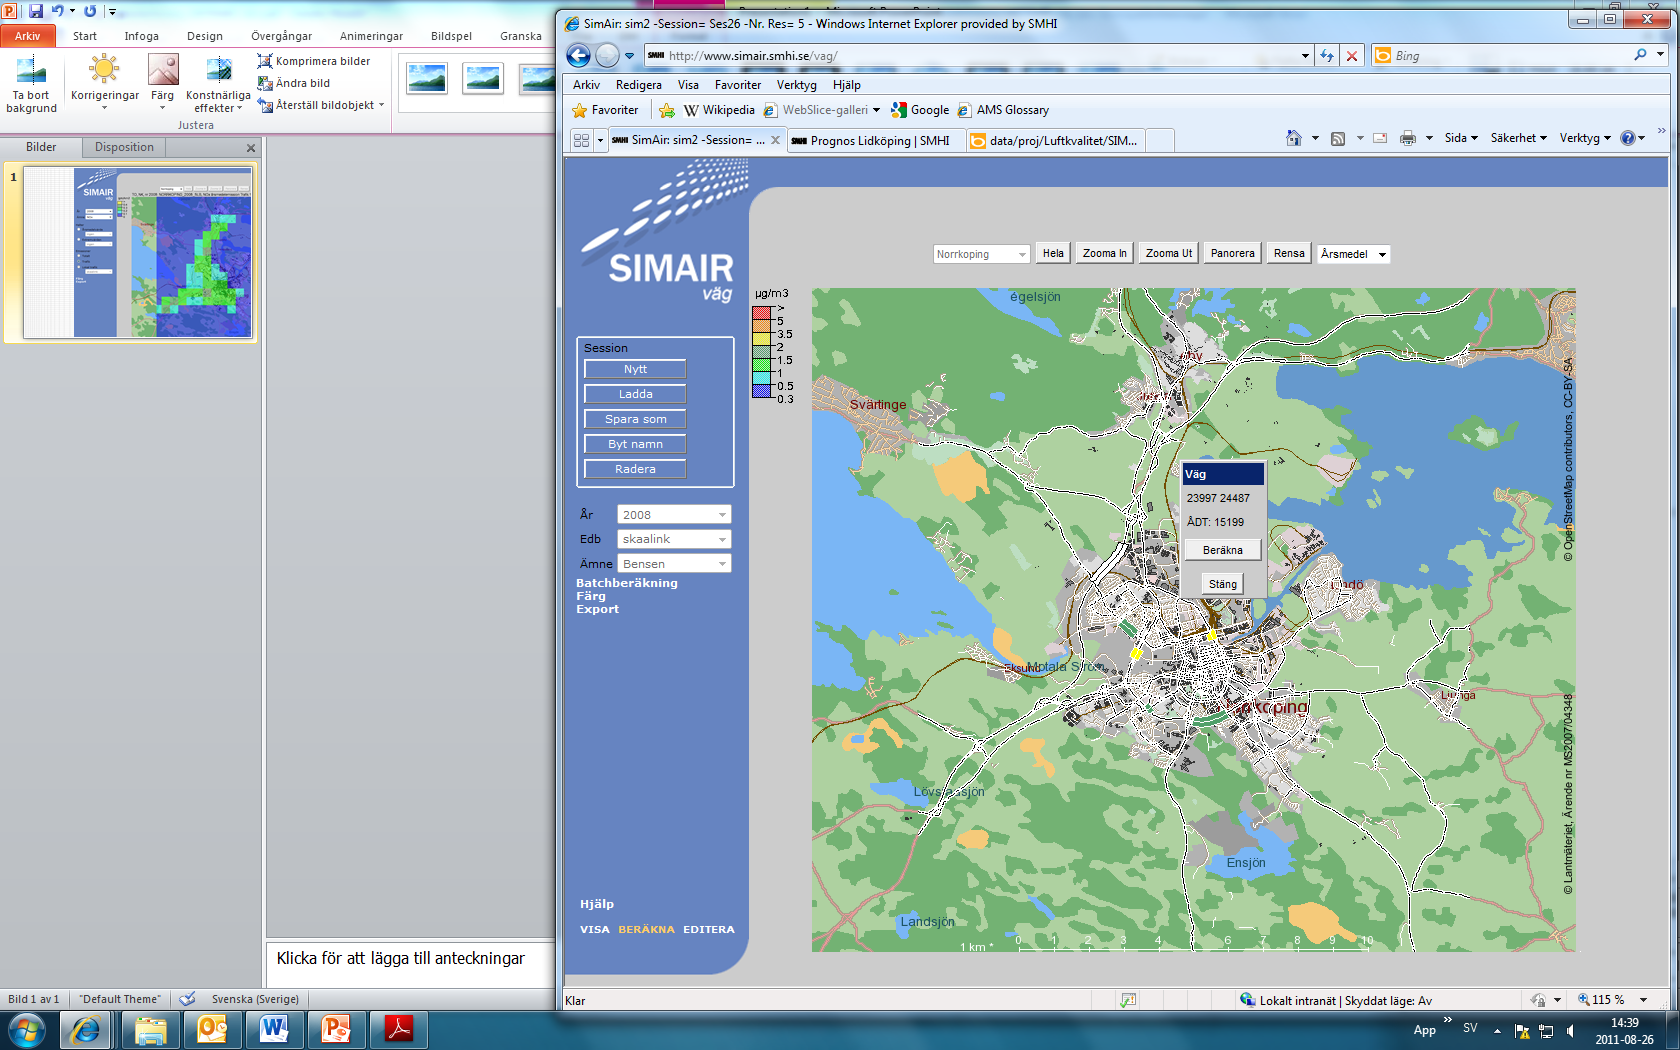The width and height of the screenshot is (1680, 1050).
Task: Switch to Infoga ribbon tab
Action: (x=141, y=36)
